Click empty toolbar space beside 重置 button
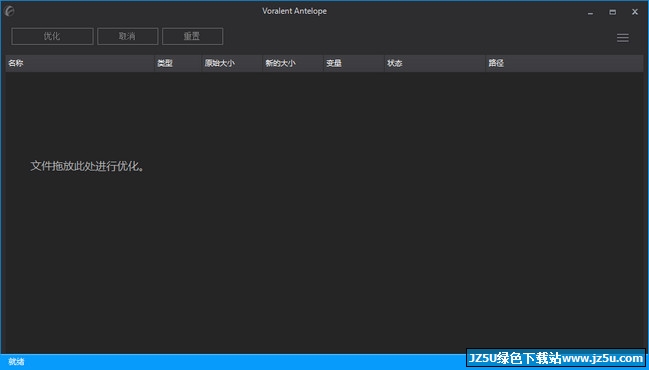The height and width of the screenshot is (370, 649). 414,36
